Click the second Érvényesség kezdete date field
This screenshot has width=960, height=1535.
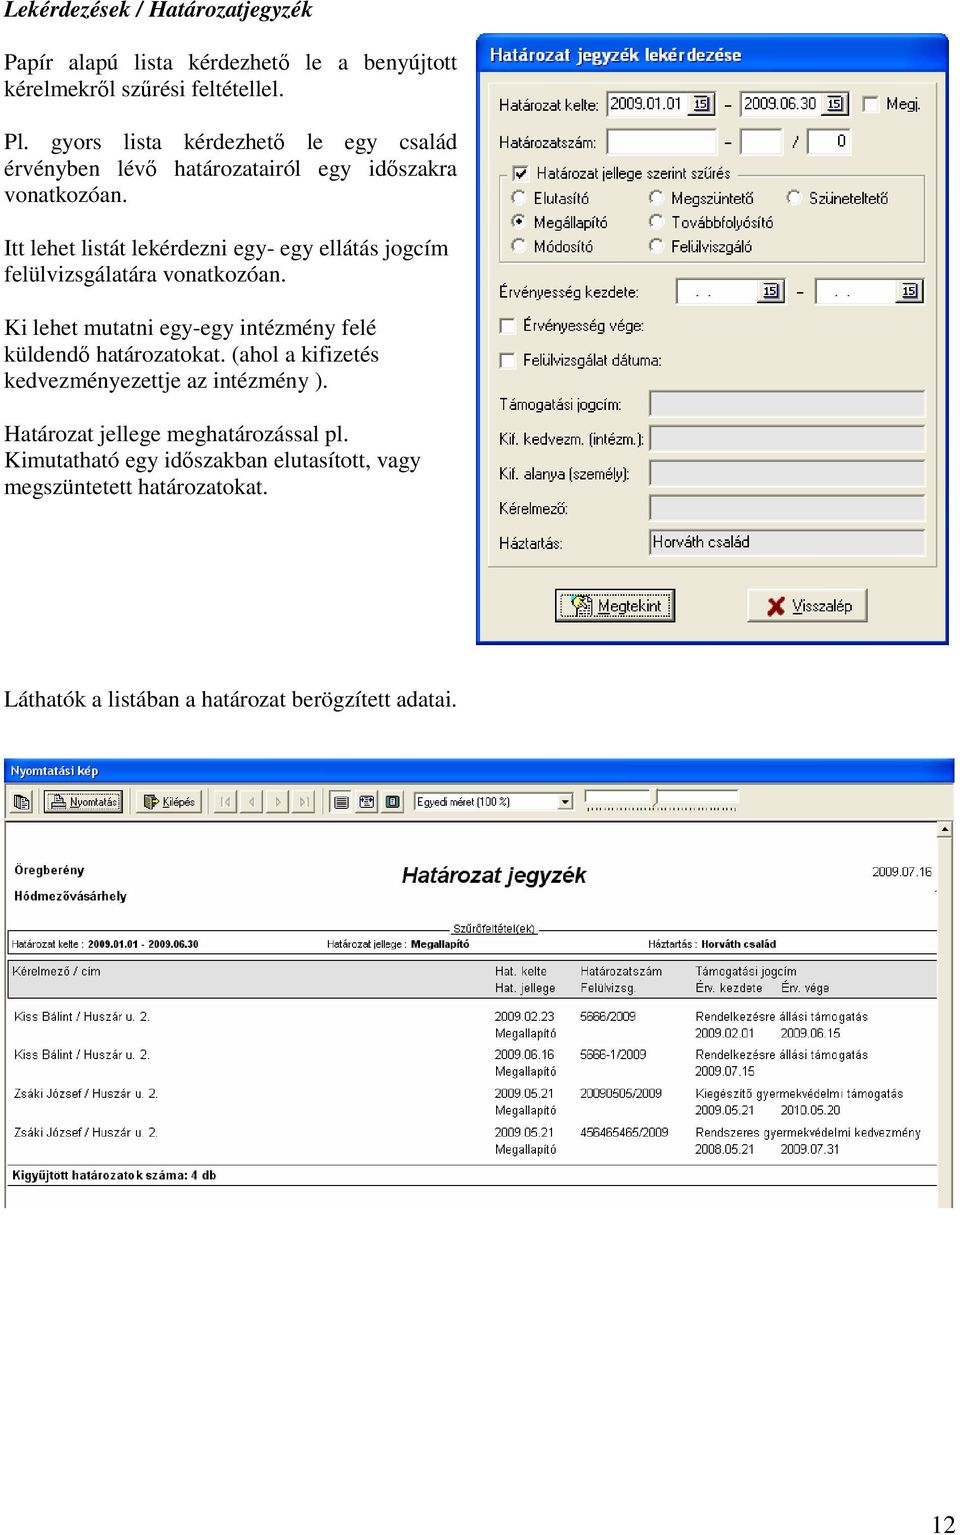(857, 291)
